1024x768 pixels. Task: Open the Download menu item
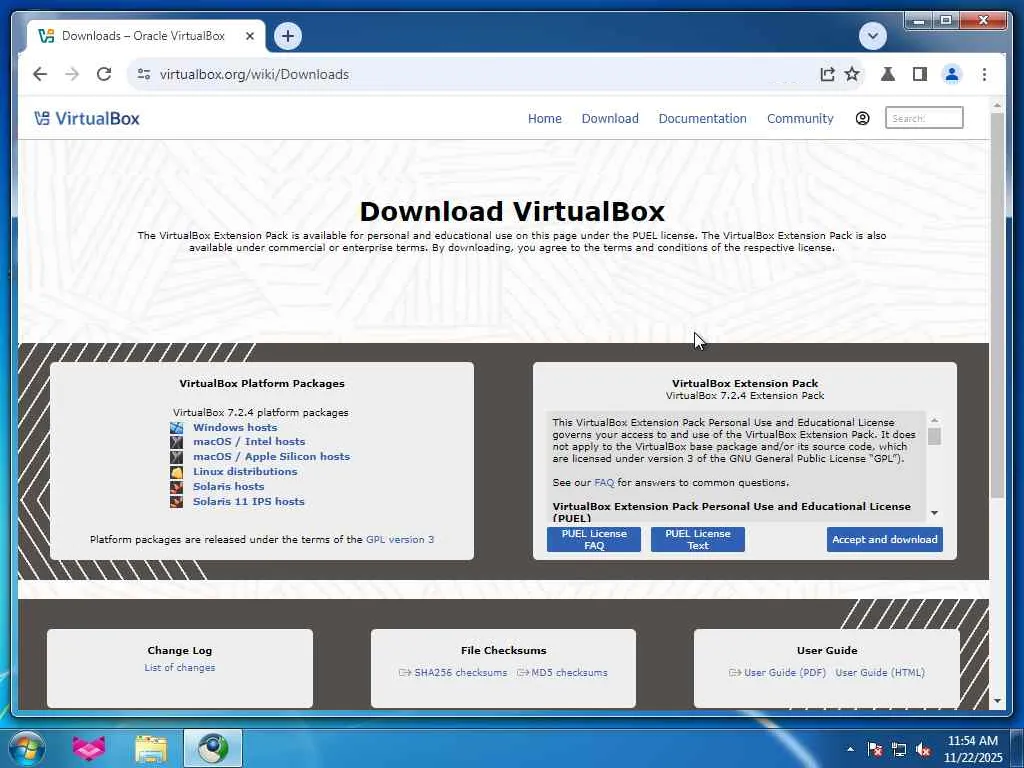610,118
